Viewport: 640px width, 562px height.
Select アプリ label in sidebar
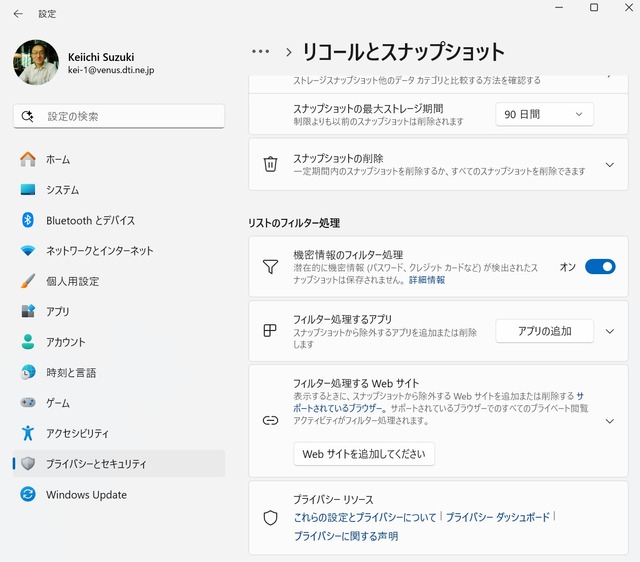tap(58, 311)
